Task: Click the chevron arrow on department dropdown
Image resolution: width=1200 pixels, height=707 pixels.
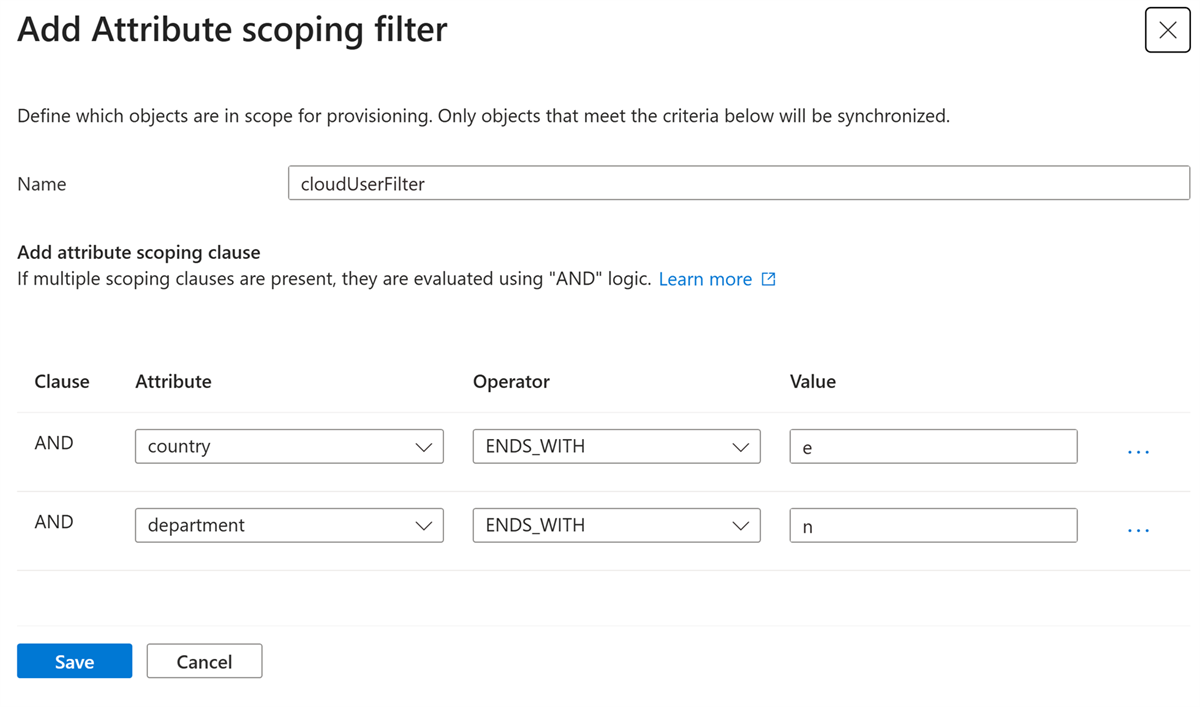Action: [423, 526]
